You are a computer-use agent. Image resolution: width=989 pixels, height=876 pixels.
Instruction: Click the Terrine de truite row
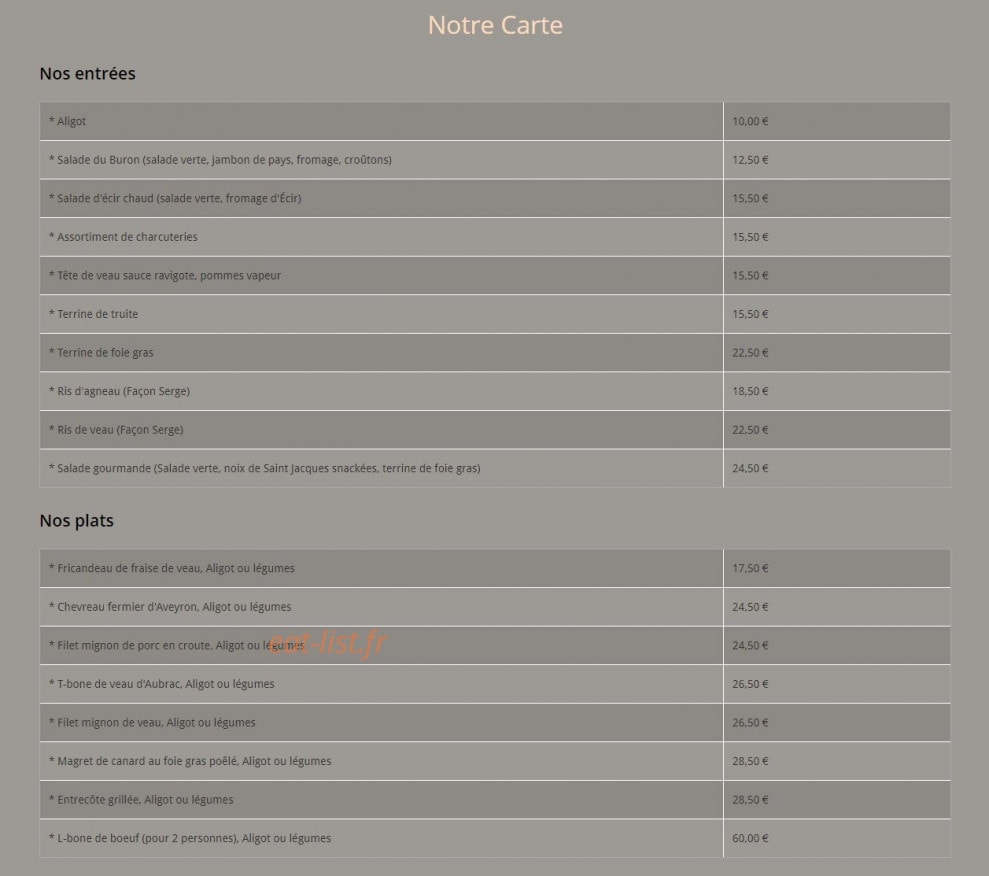(494, 313)
